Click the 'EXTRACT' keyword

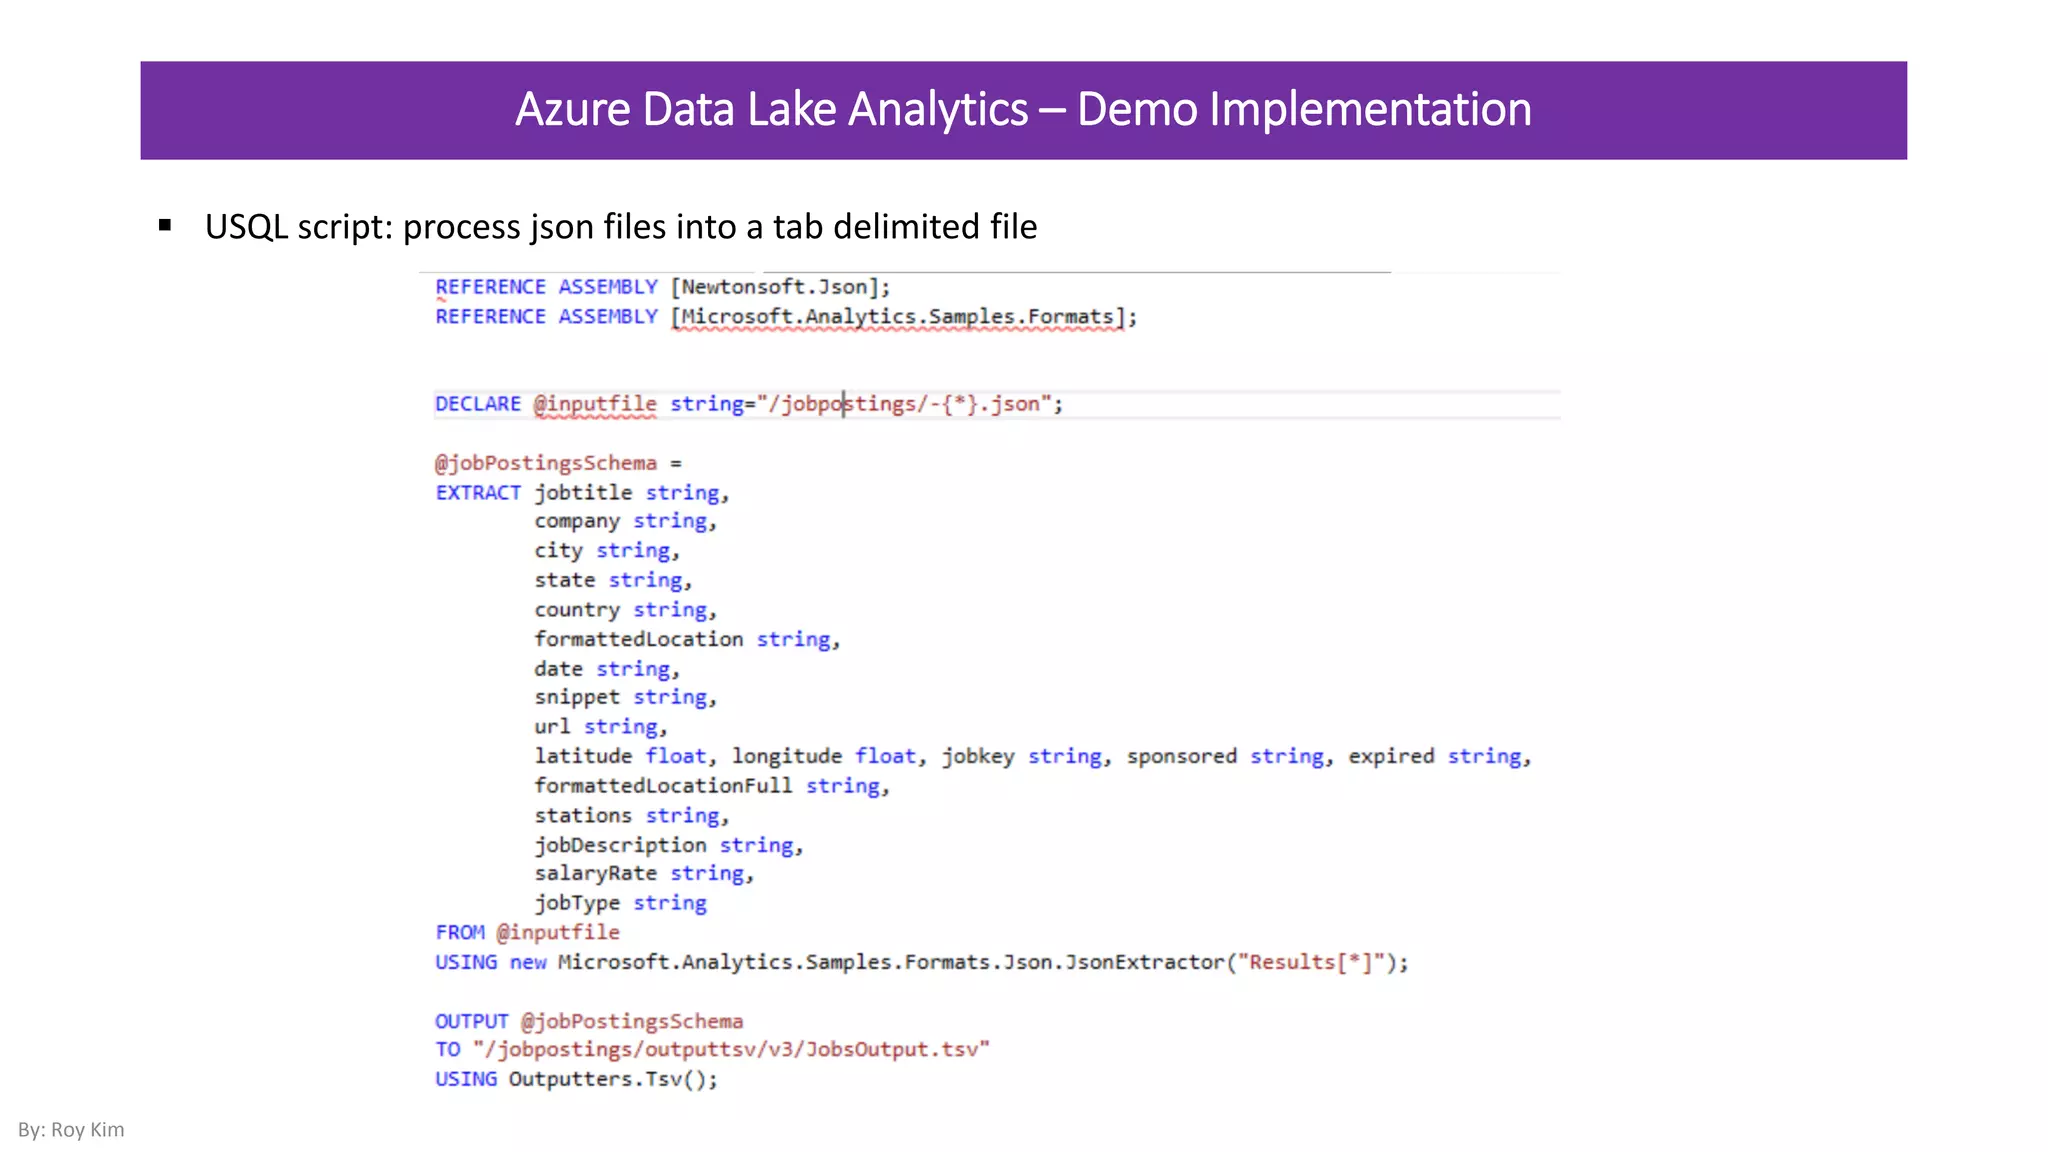coord(478,493)
